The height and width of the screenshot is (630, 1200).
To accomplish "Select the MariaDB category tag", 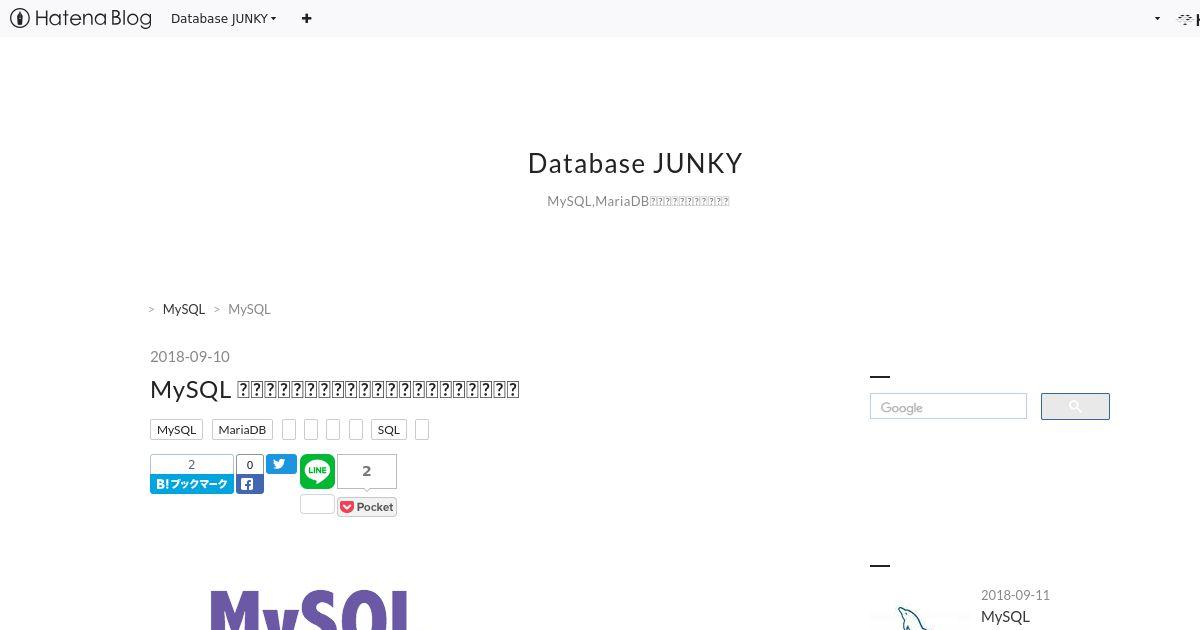I will point(242,429).
